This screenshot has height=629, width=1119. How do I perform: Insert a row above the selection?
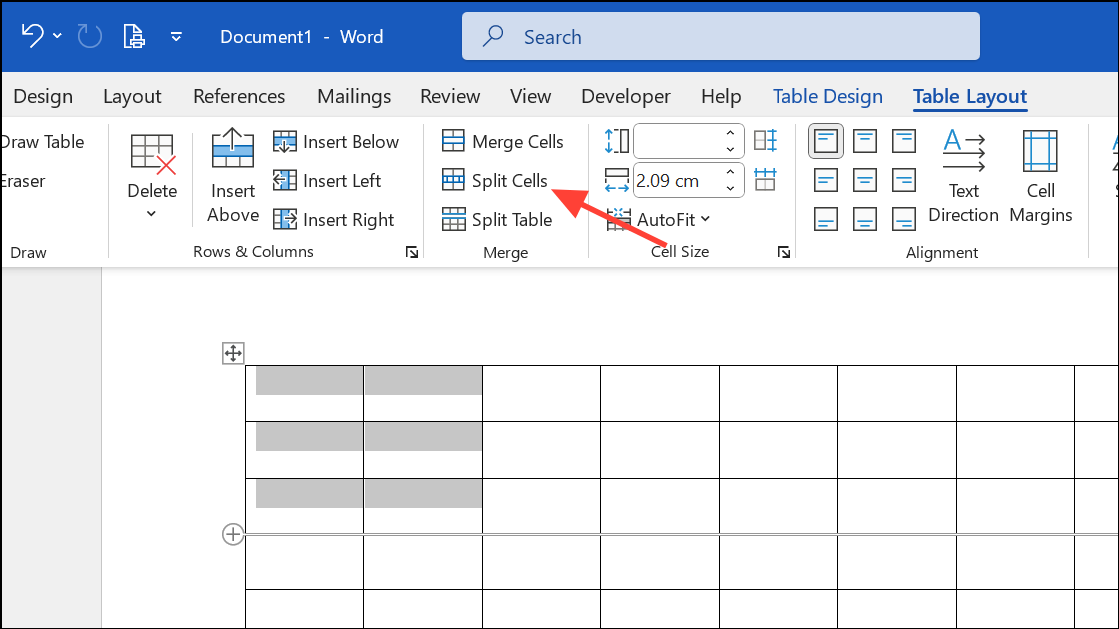pos(231,180)
